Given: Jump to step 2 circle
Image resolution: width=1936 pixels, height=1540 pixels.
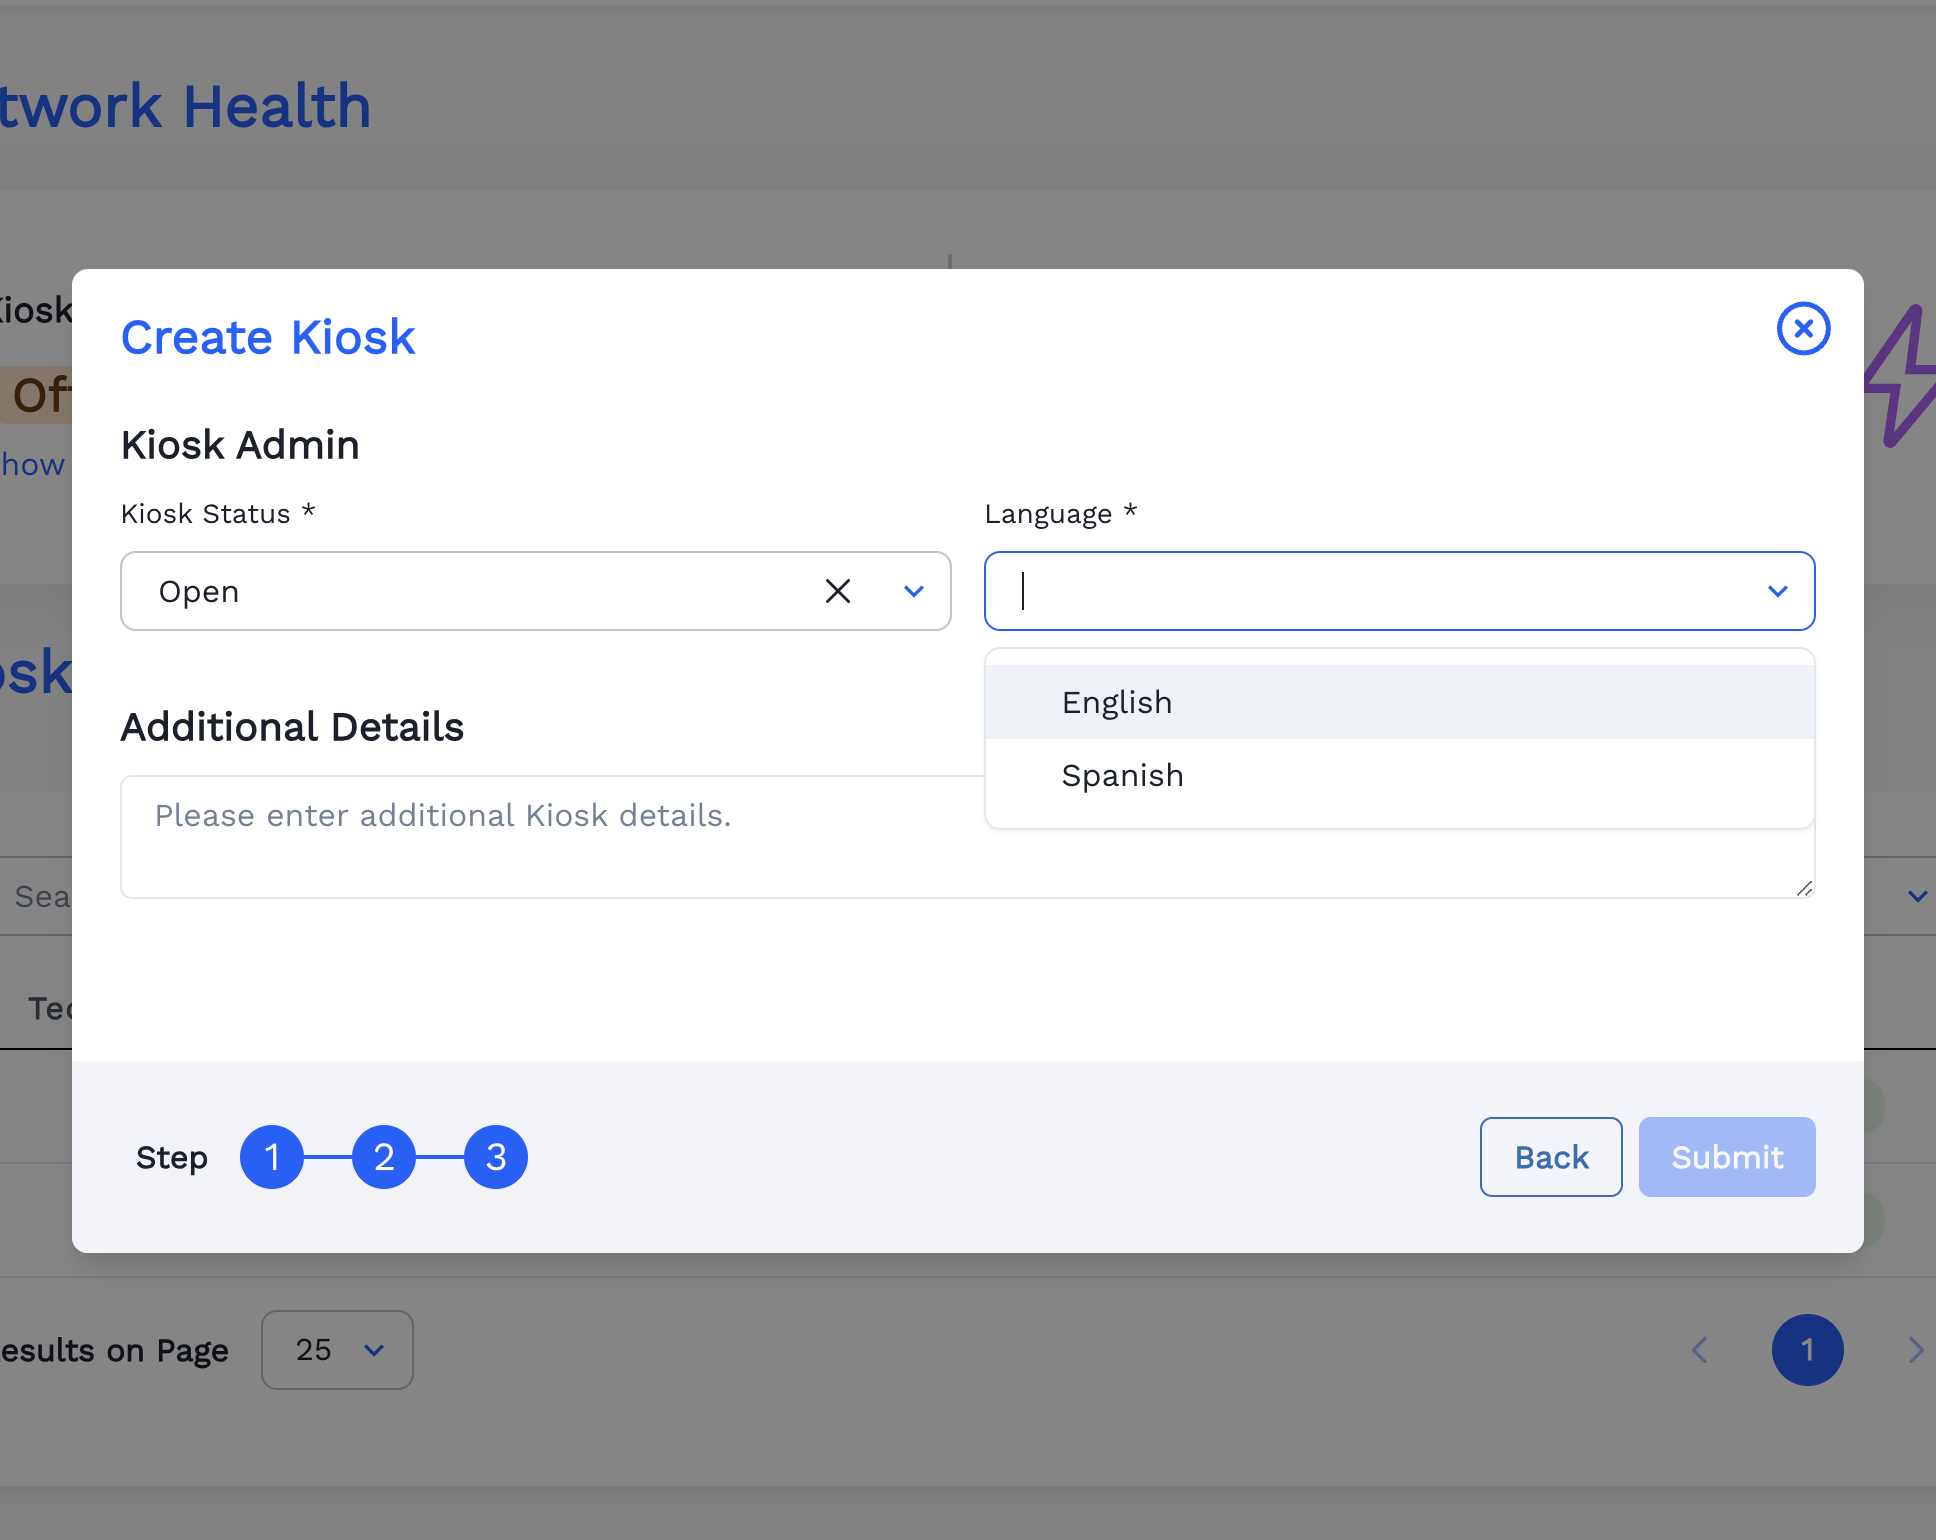Looking at the screenshot, I should [x=384, y=1157].
